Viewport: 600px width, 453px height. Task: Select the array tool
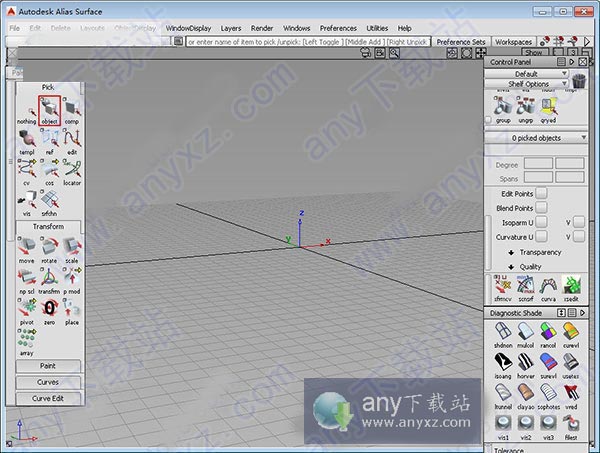[x=26, y=342]
